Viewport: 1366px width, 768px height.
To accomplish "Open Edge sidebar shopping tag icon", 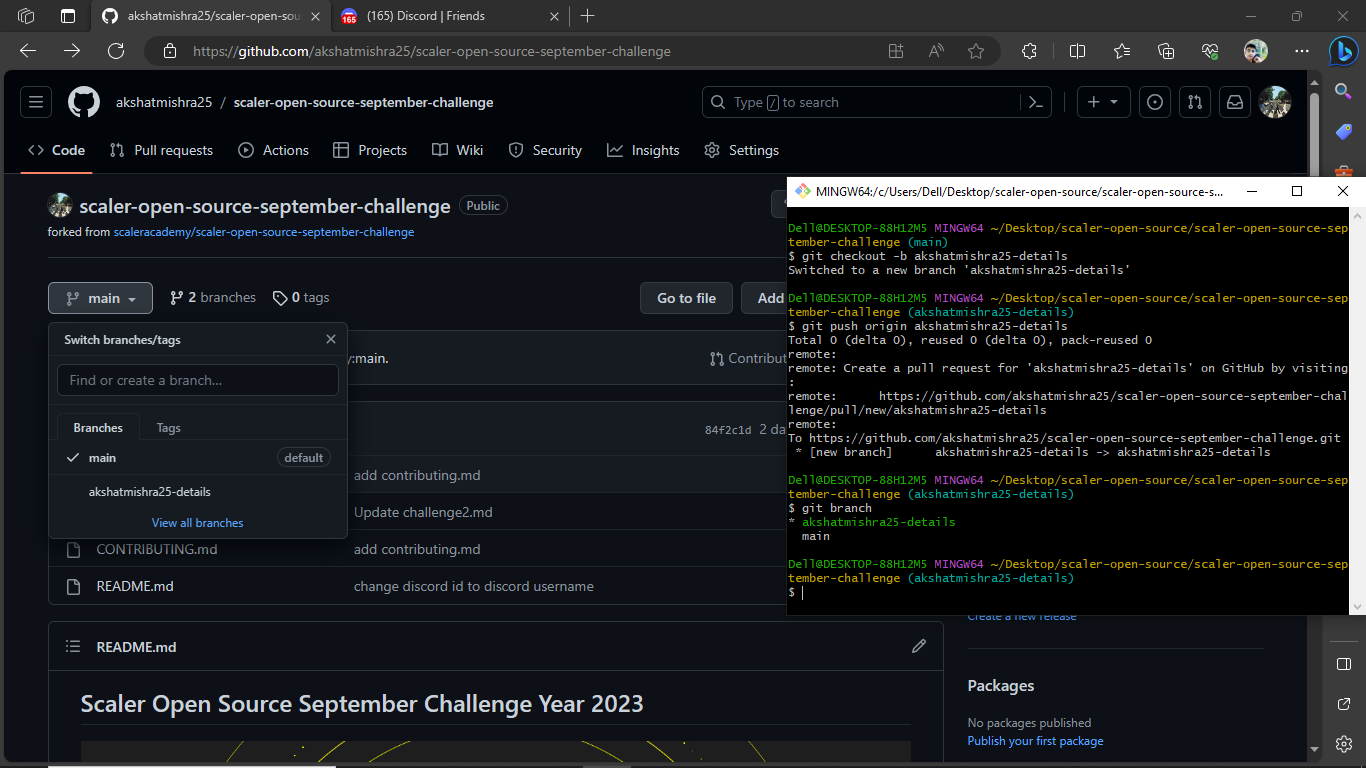I will [x=1344, y=132].
